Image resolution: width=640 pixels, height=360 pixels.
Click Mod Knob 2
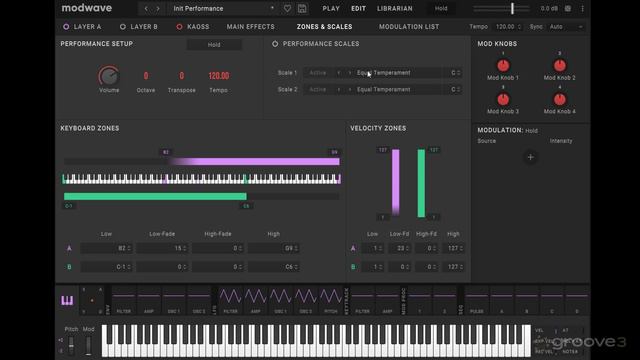(x=560, y=65)
